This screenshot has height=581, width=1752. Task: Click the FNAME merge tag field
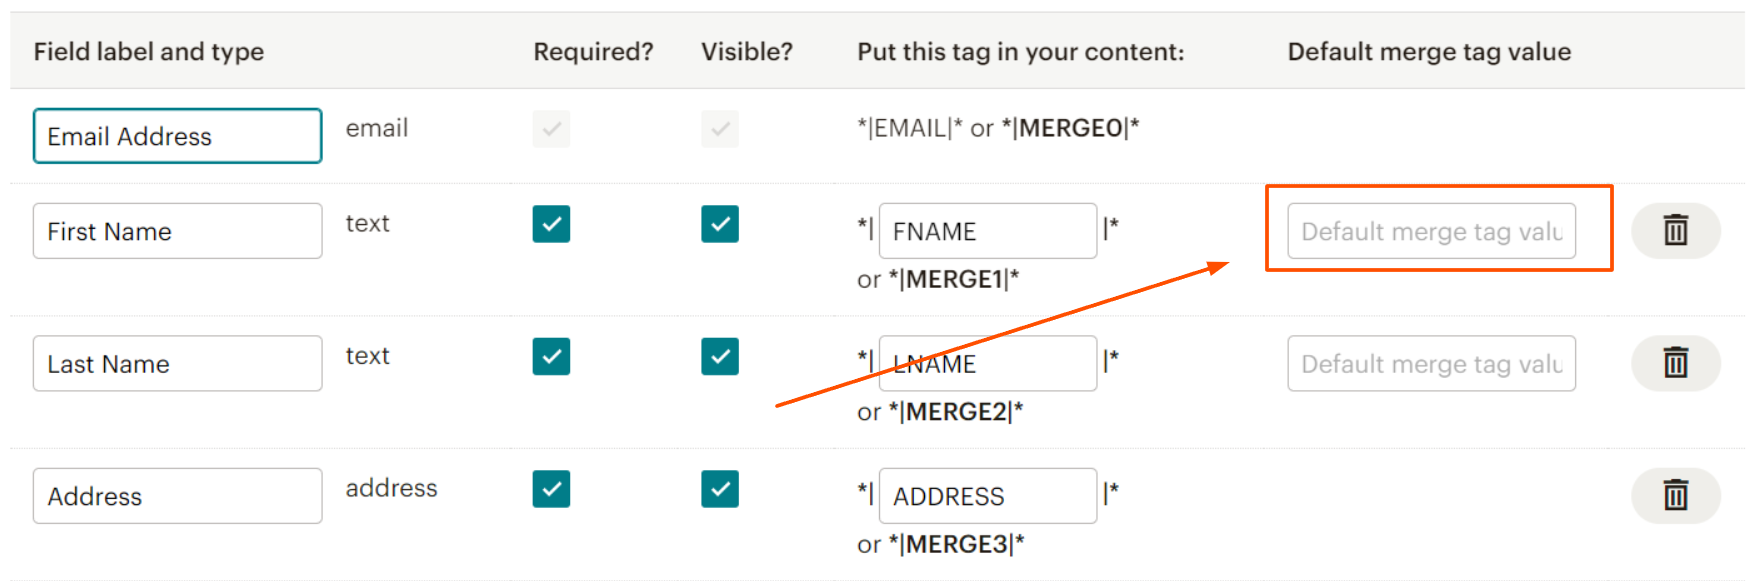point(988,231)
